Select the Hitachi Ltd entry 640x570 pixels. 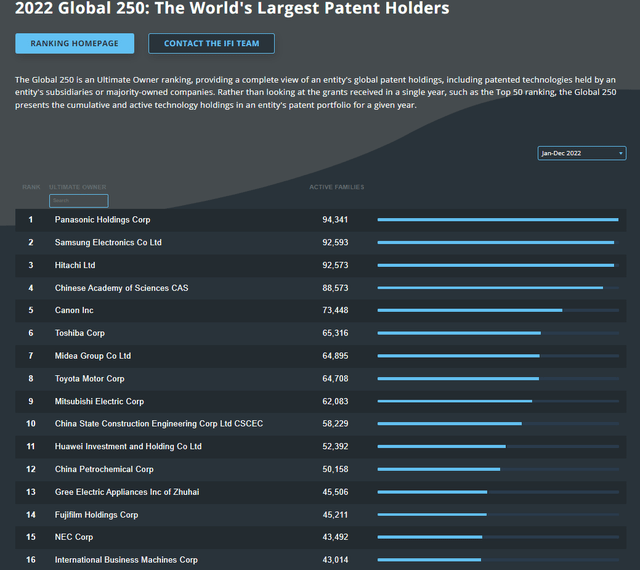[x=75, y=265]
